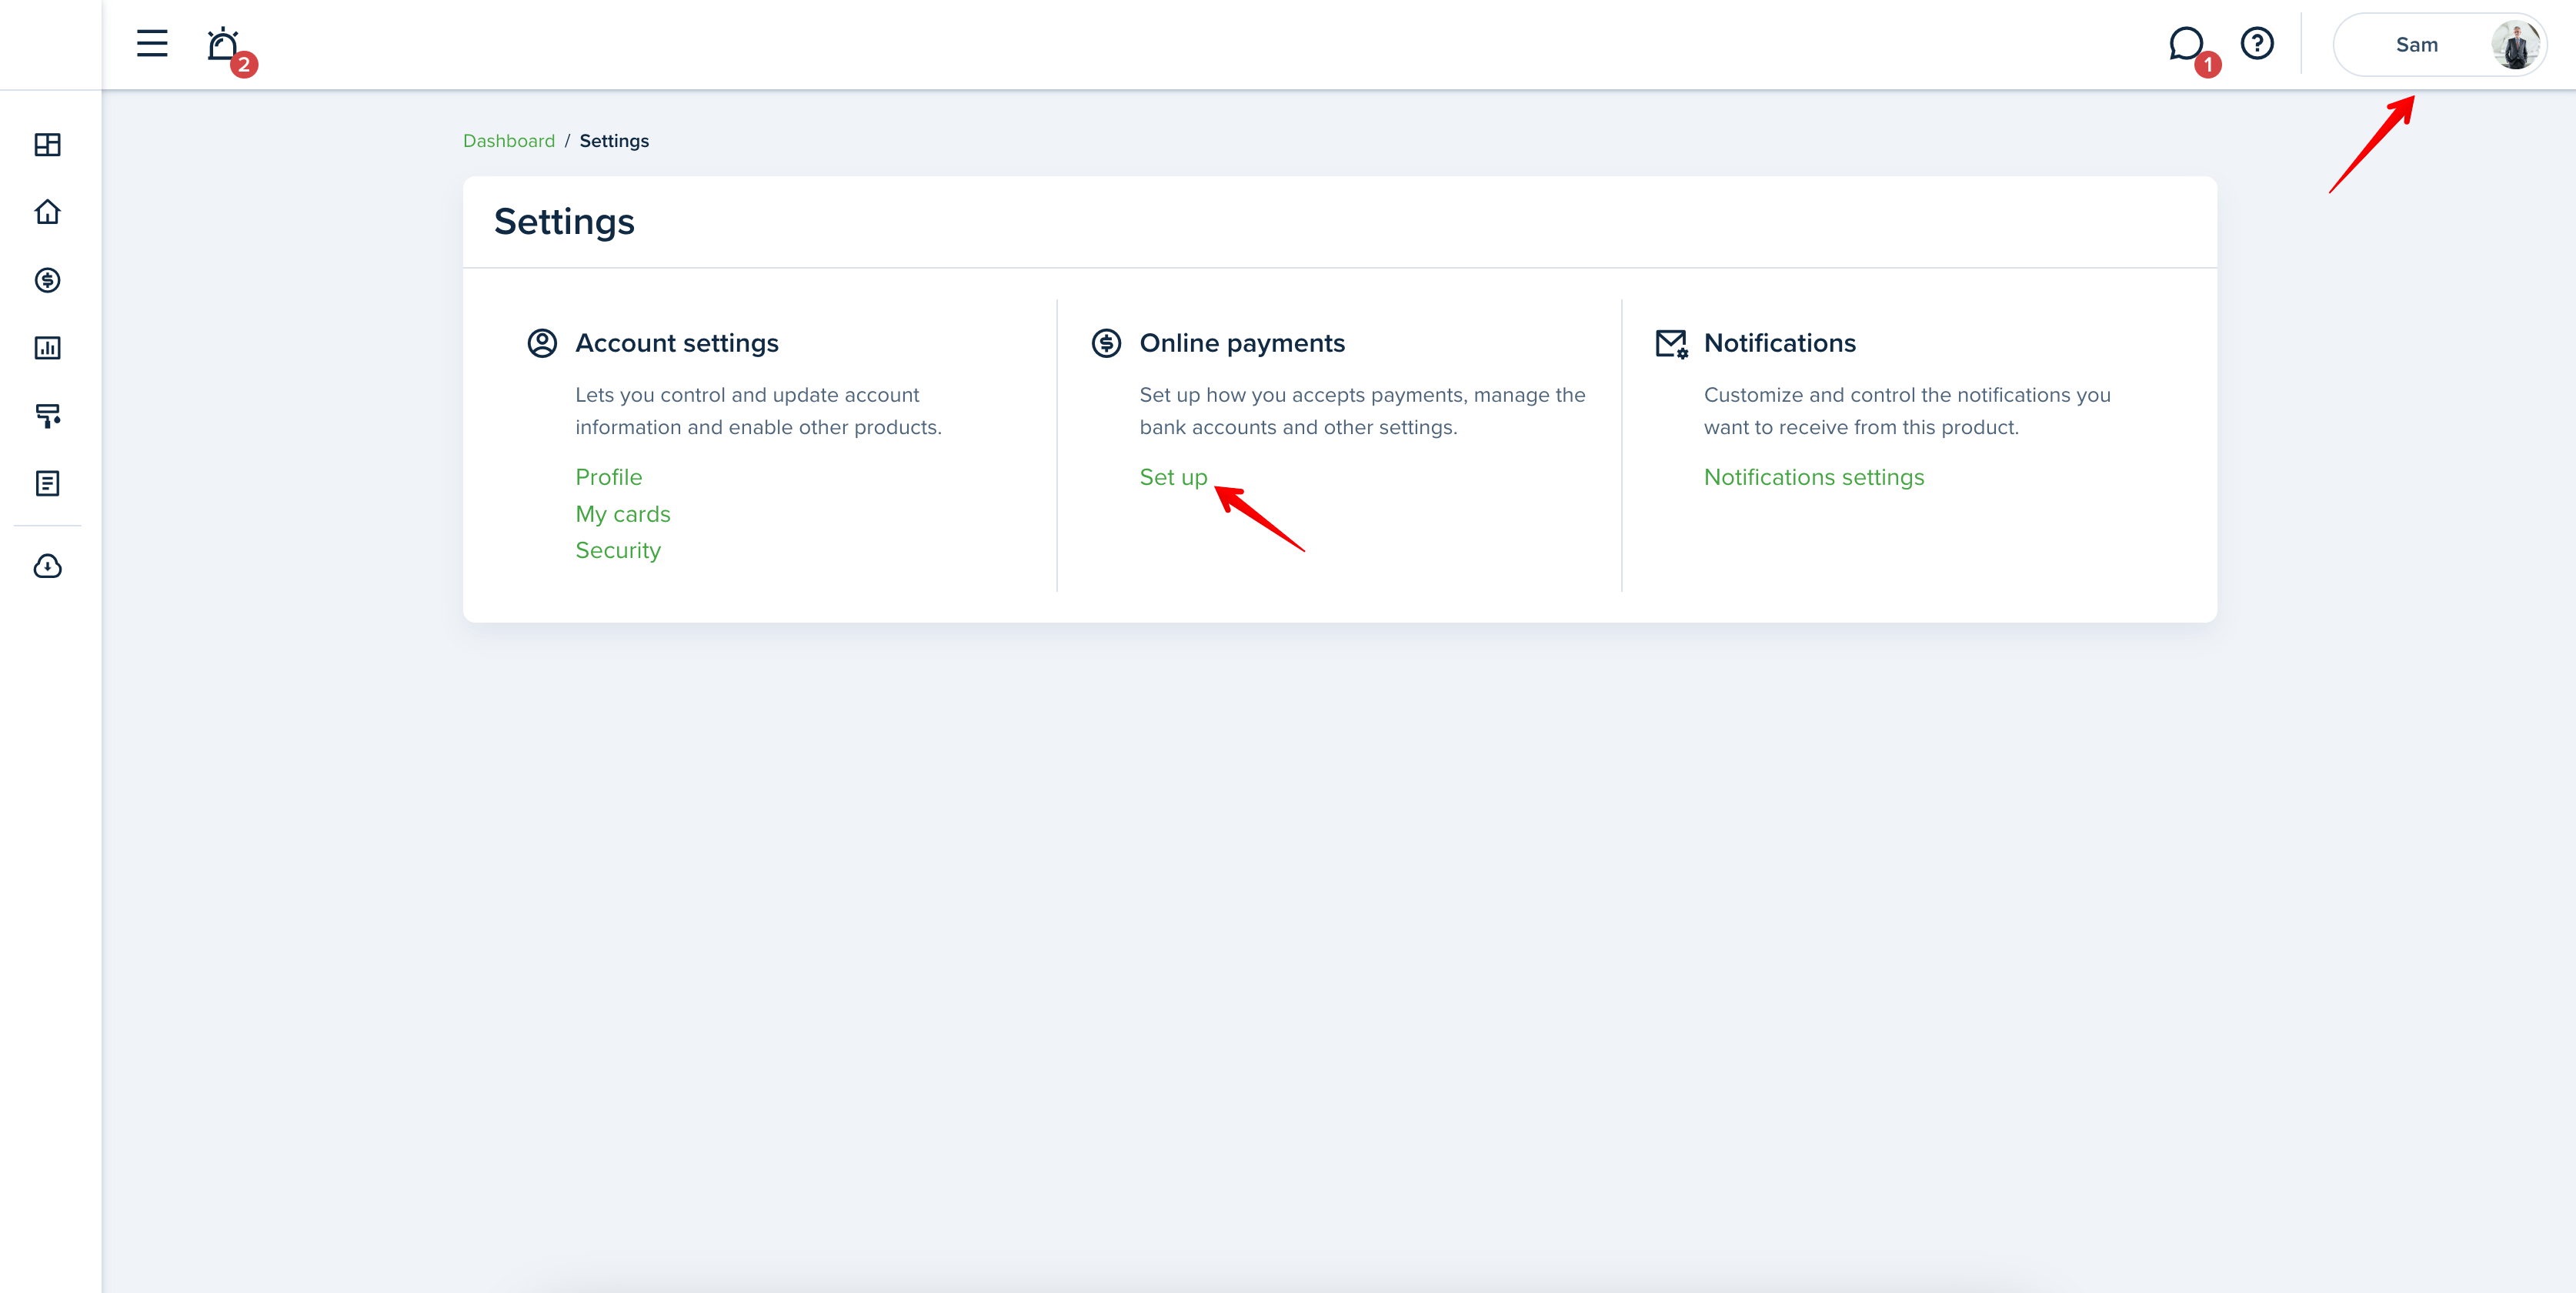The height and width of the screenshot is (1293, 2576).
Task: Click the help question mark icon
Action: coord(2257,44)
